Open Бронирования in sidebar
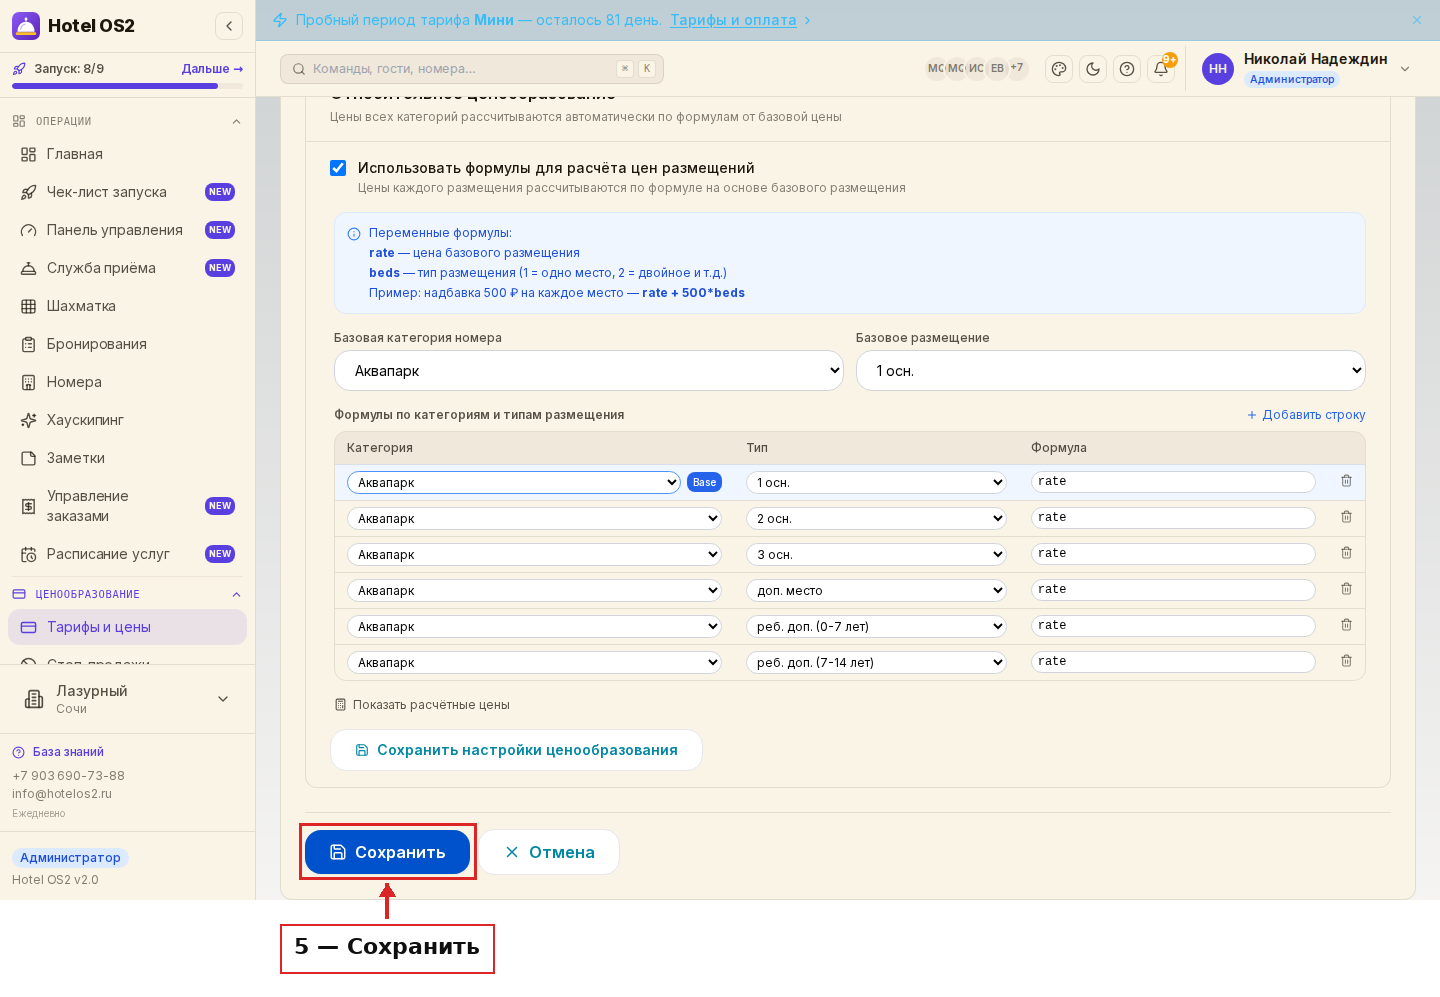The image size is (1440, 997). click(127, 344)
